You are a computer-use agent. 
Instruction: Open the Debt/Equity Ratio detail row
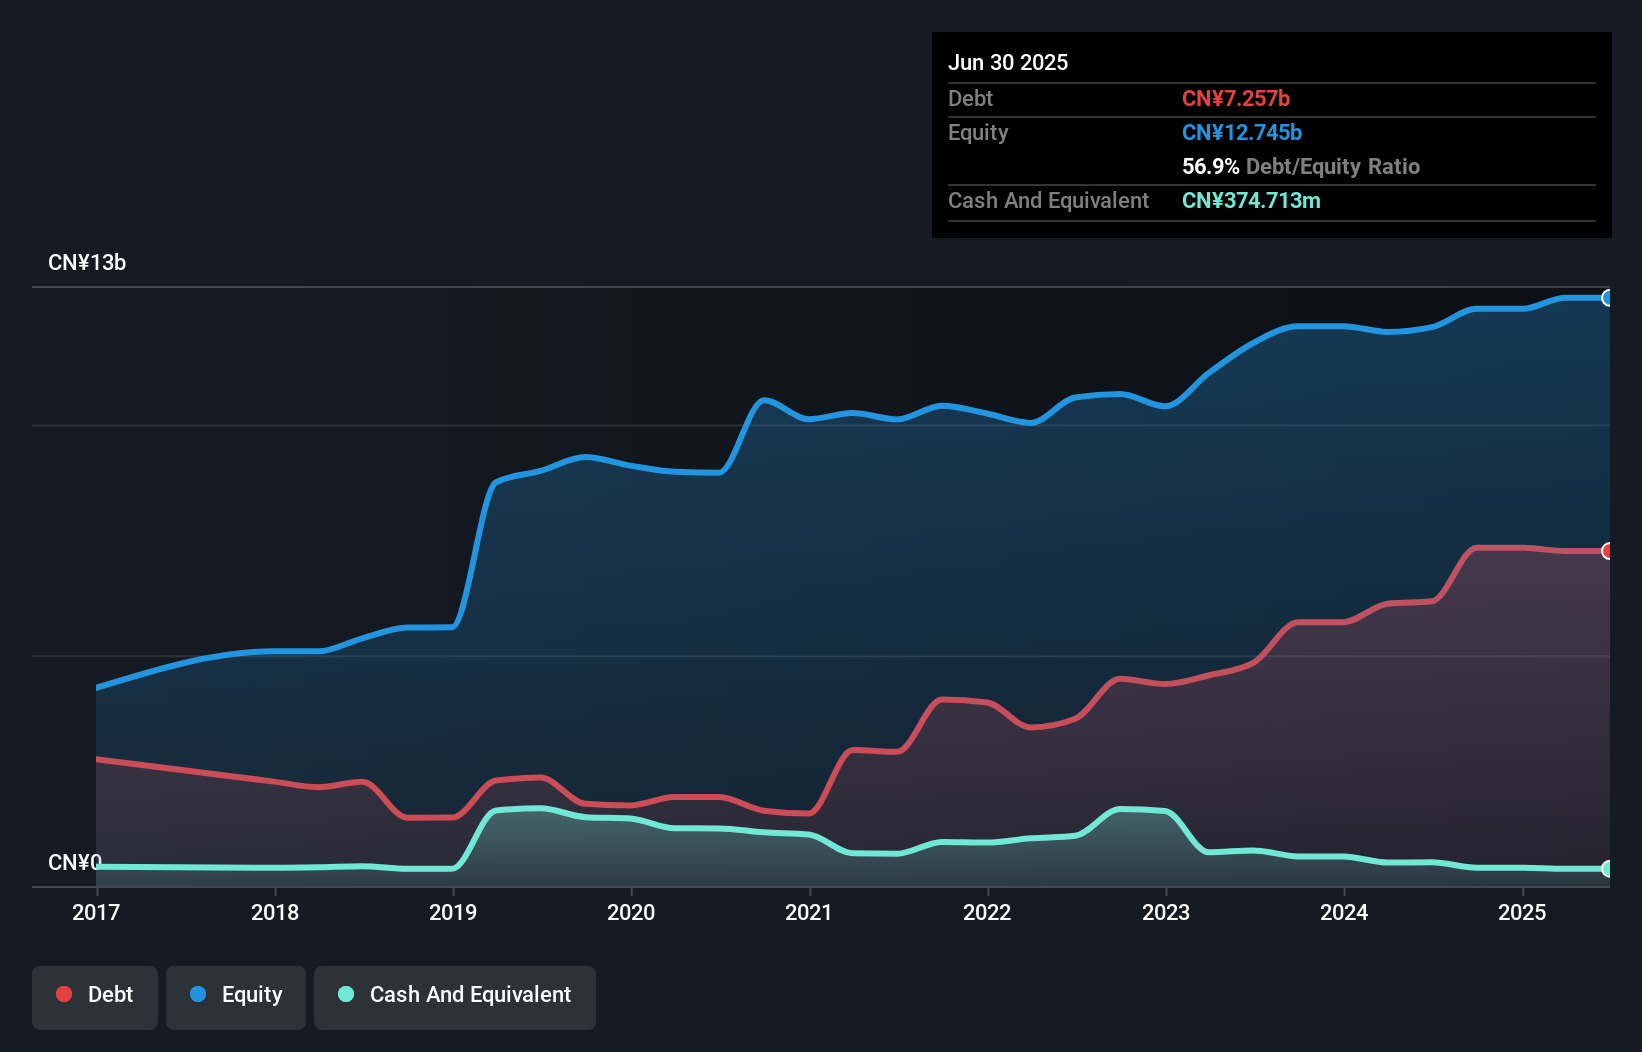[x=1300, y=166]
